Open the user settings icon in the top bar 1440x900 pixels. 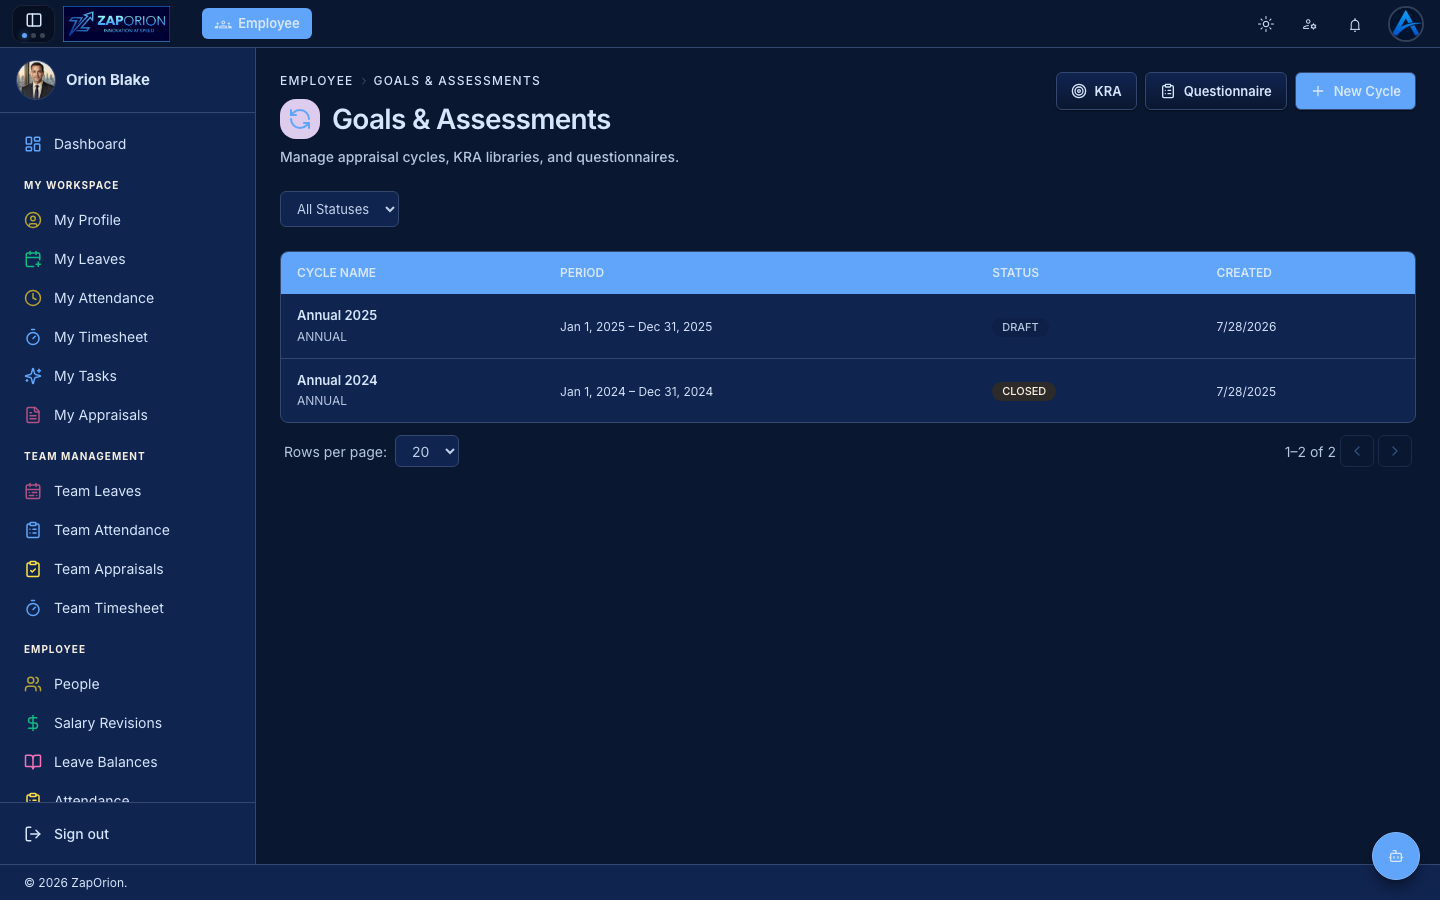1310,24
